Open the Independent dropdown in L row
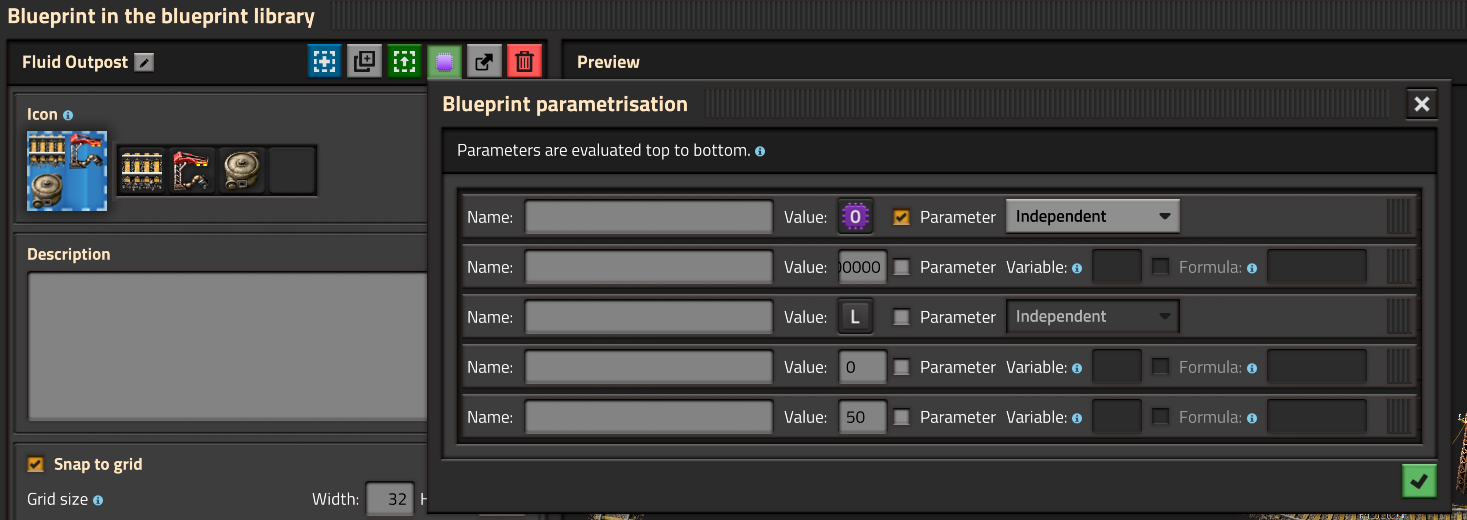 1092,316
